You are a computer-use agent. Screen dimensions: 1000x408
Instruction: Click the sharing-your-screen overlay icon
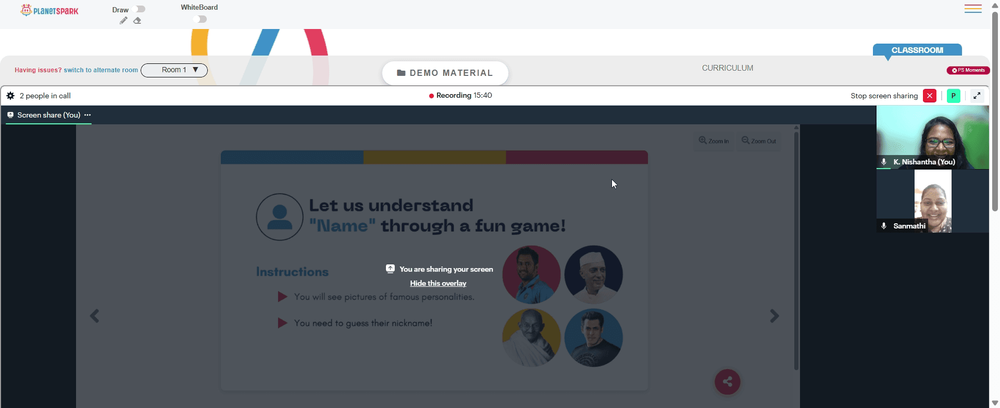coord(390,269)
